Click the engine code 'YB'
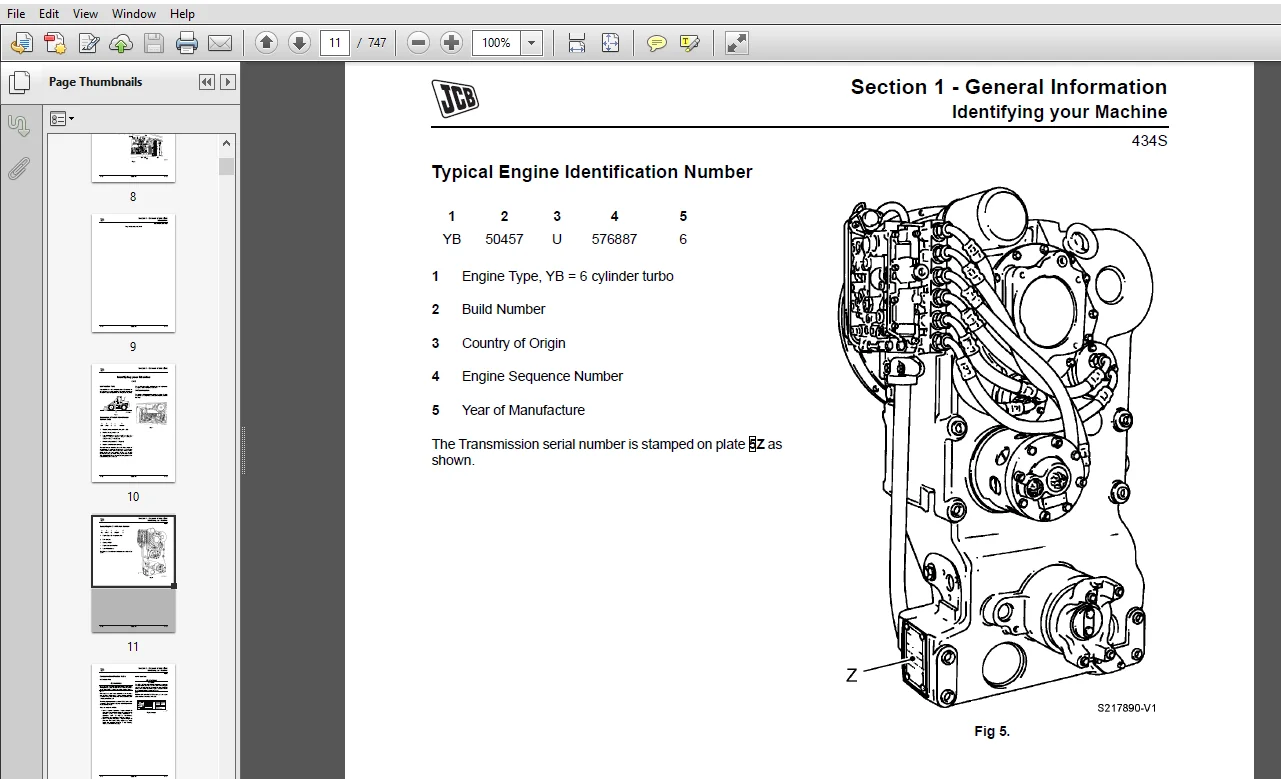Viewport: 1281px width, 779px height. tap(452, 239)
